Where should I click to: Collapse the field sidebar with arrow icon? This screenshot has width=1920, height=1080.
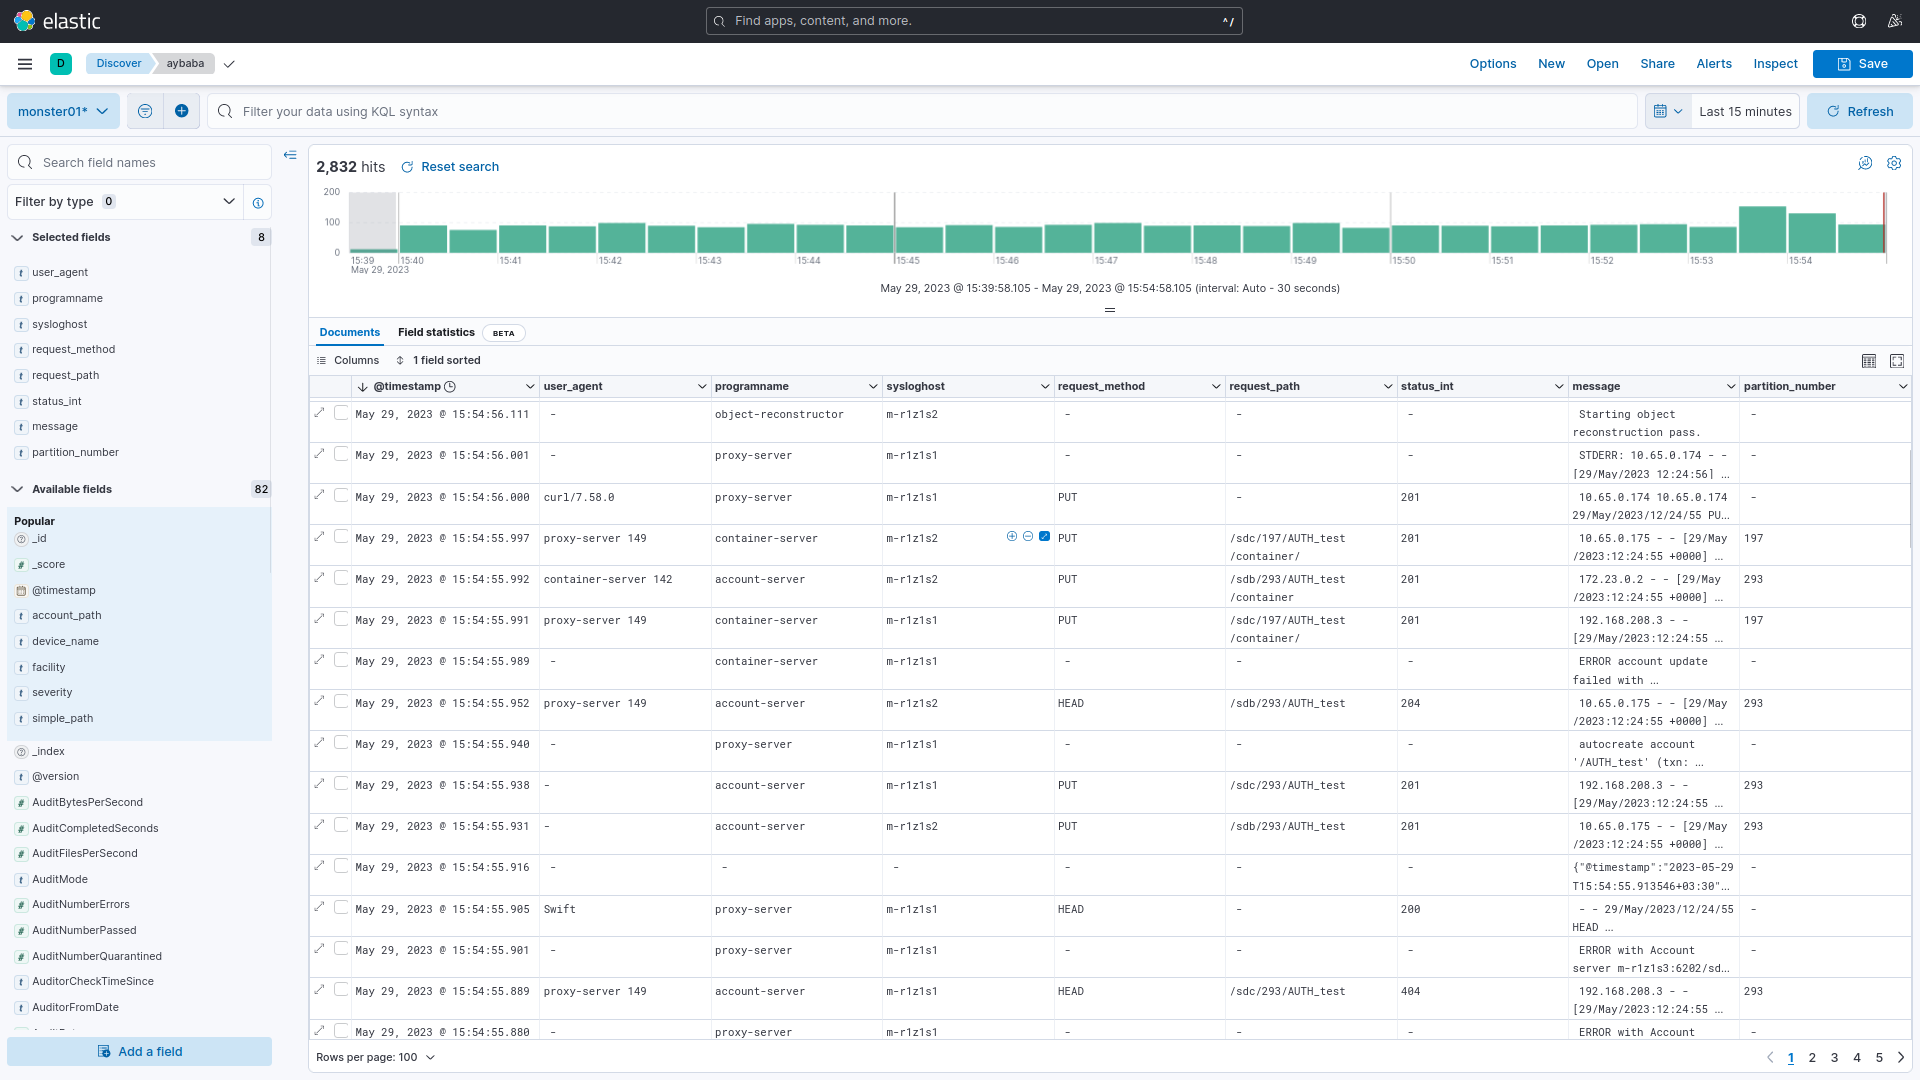290,155
